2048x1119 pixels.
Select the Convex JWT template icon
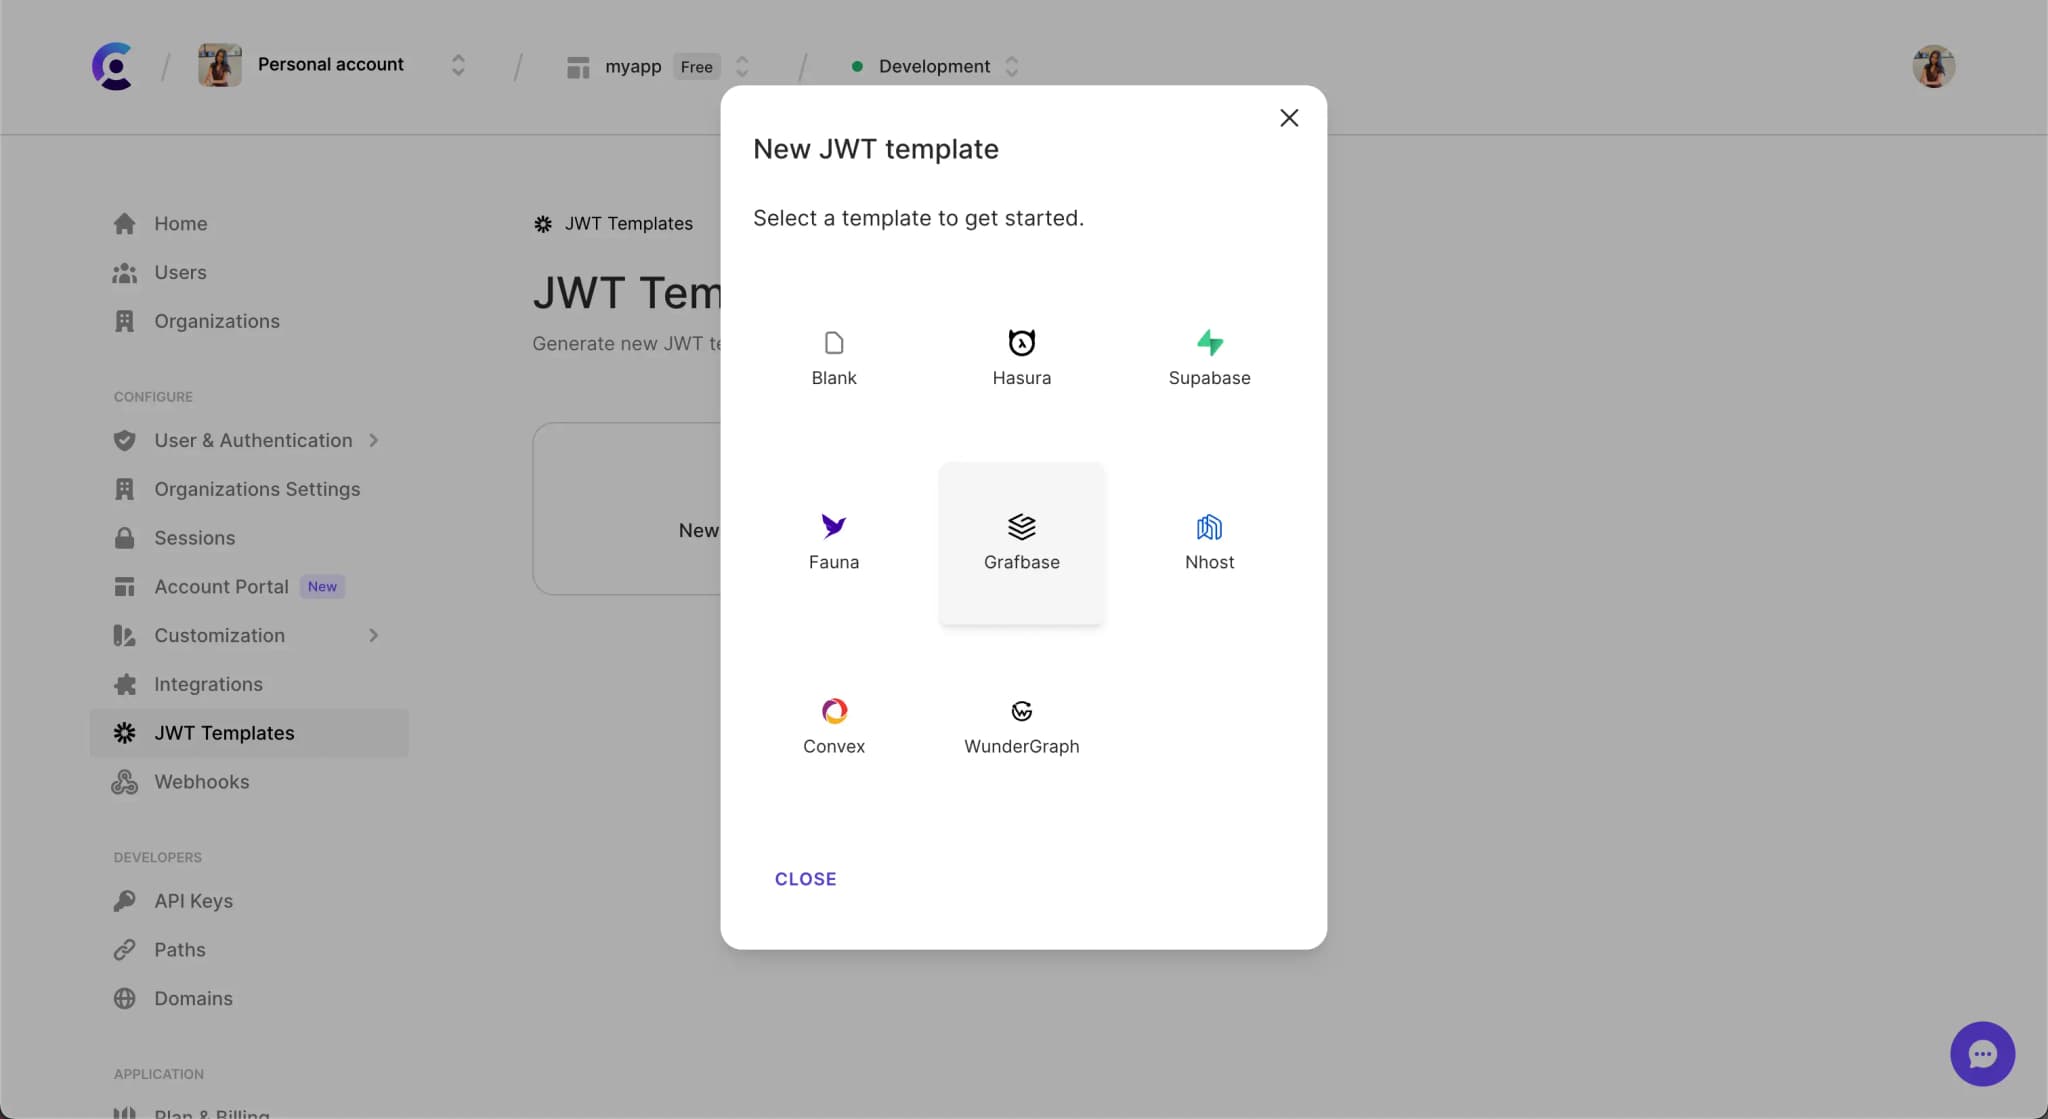pyautogui.click(x=833, y=712)
